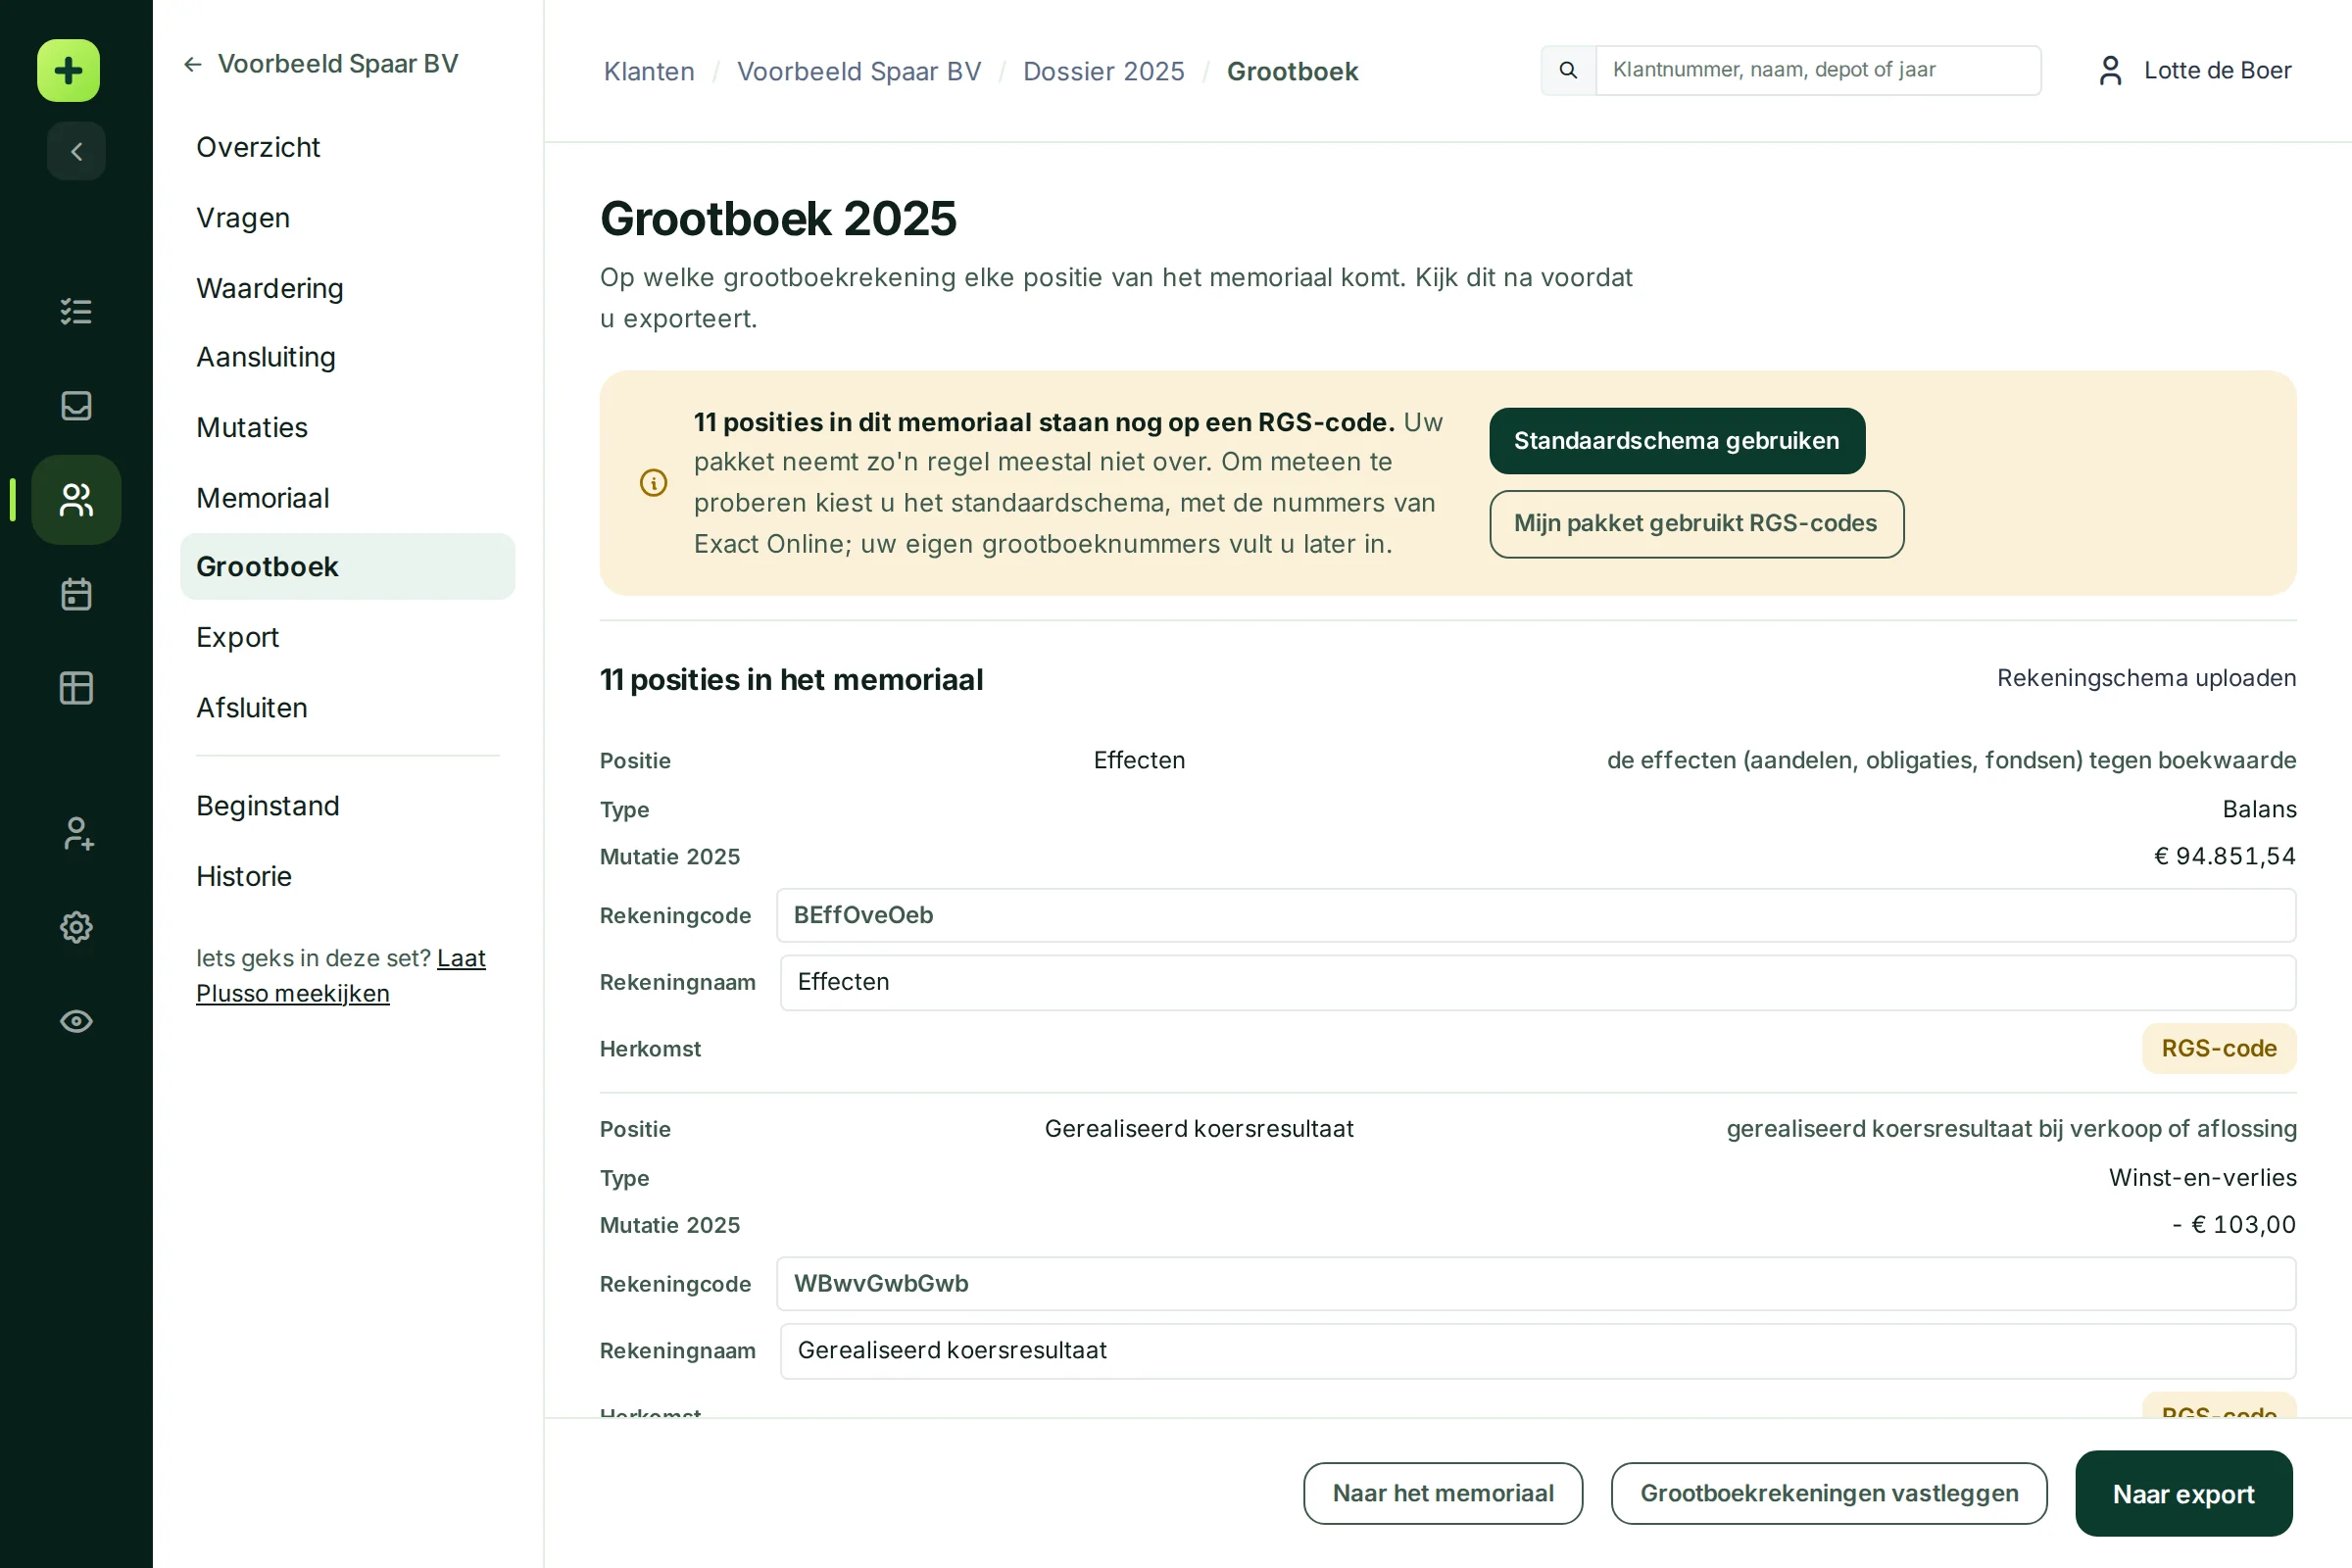Collapse the sidebar with the chevron button

76,151
